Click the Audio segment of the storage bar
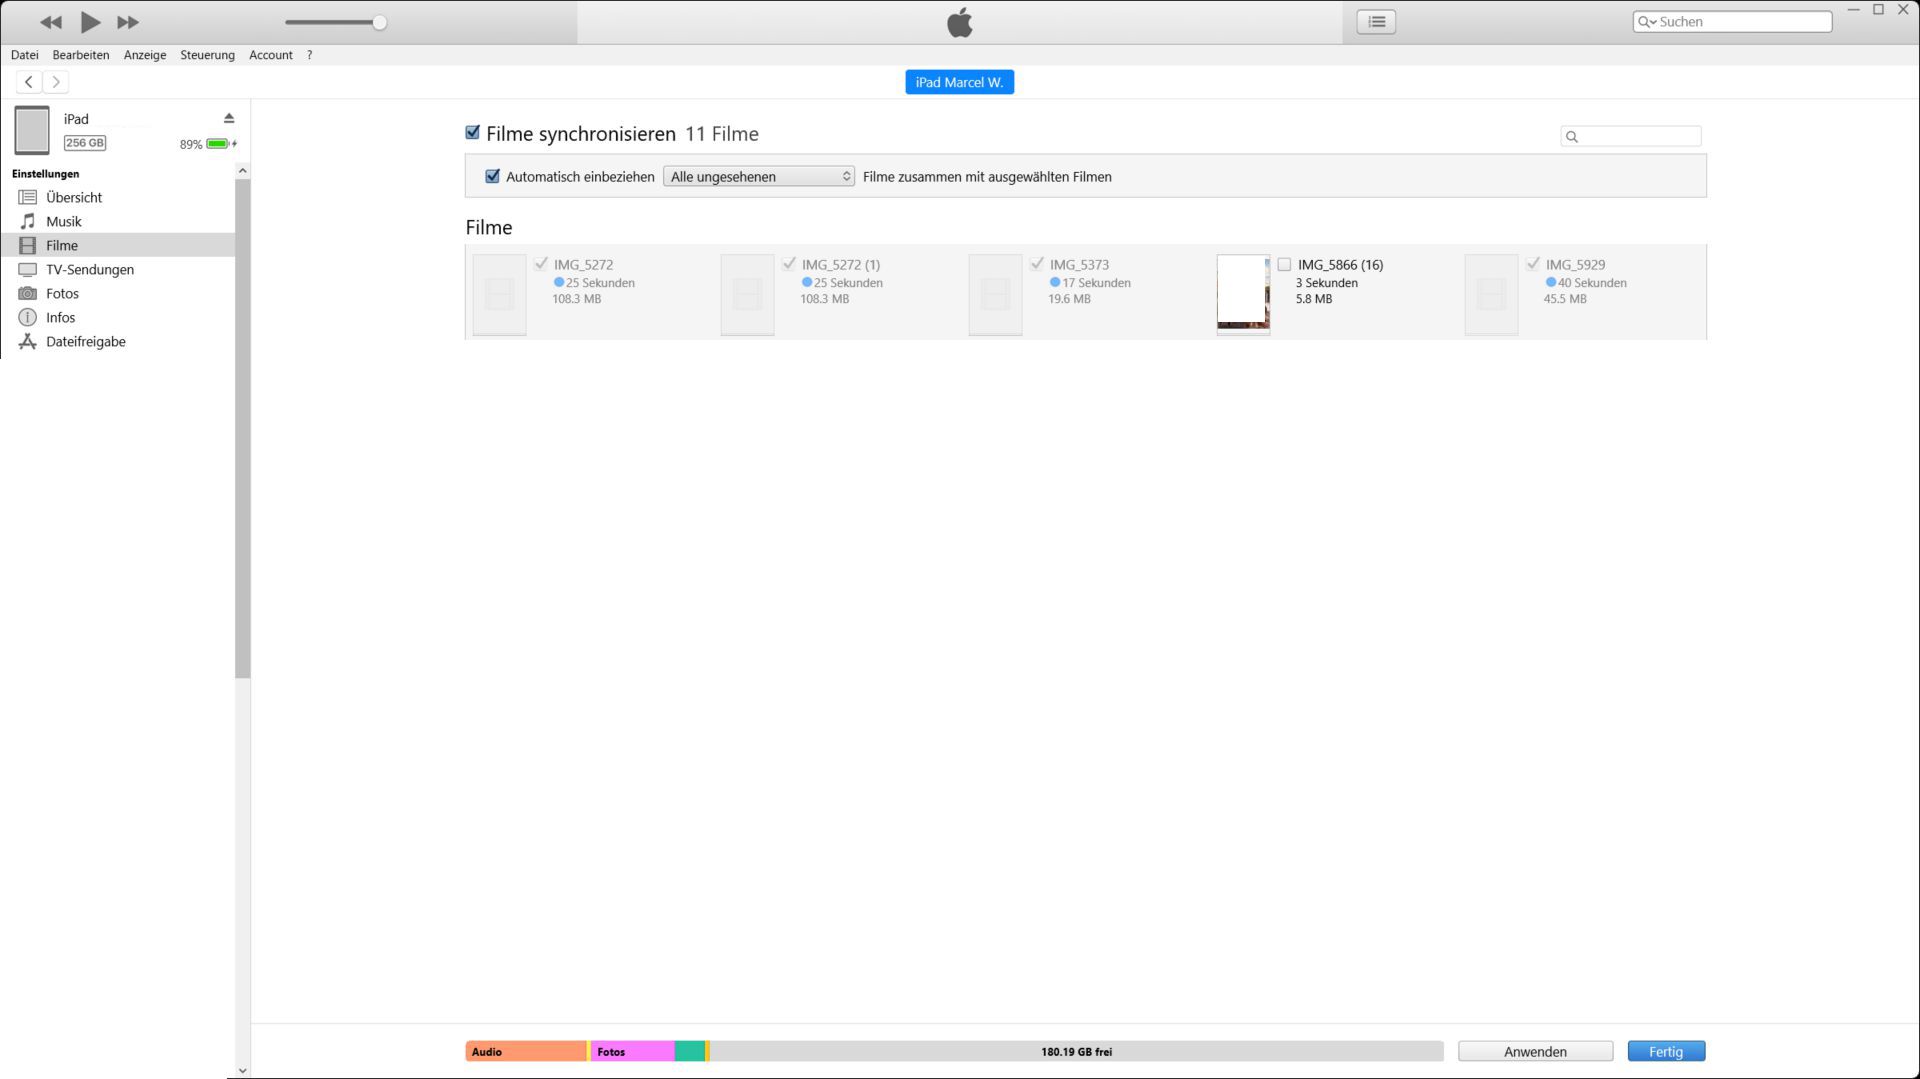Screen dimensions: 1920x1079 pyautogui.click(x=526, y=1051)
